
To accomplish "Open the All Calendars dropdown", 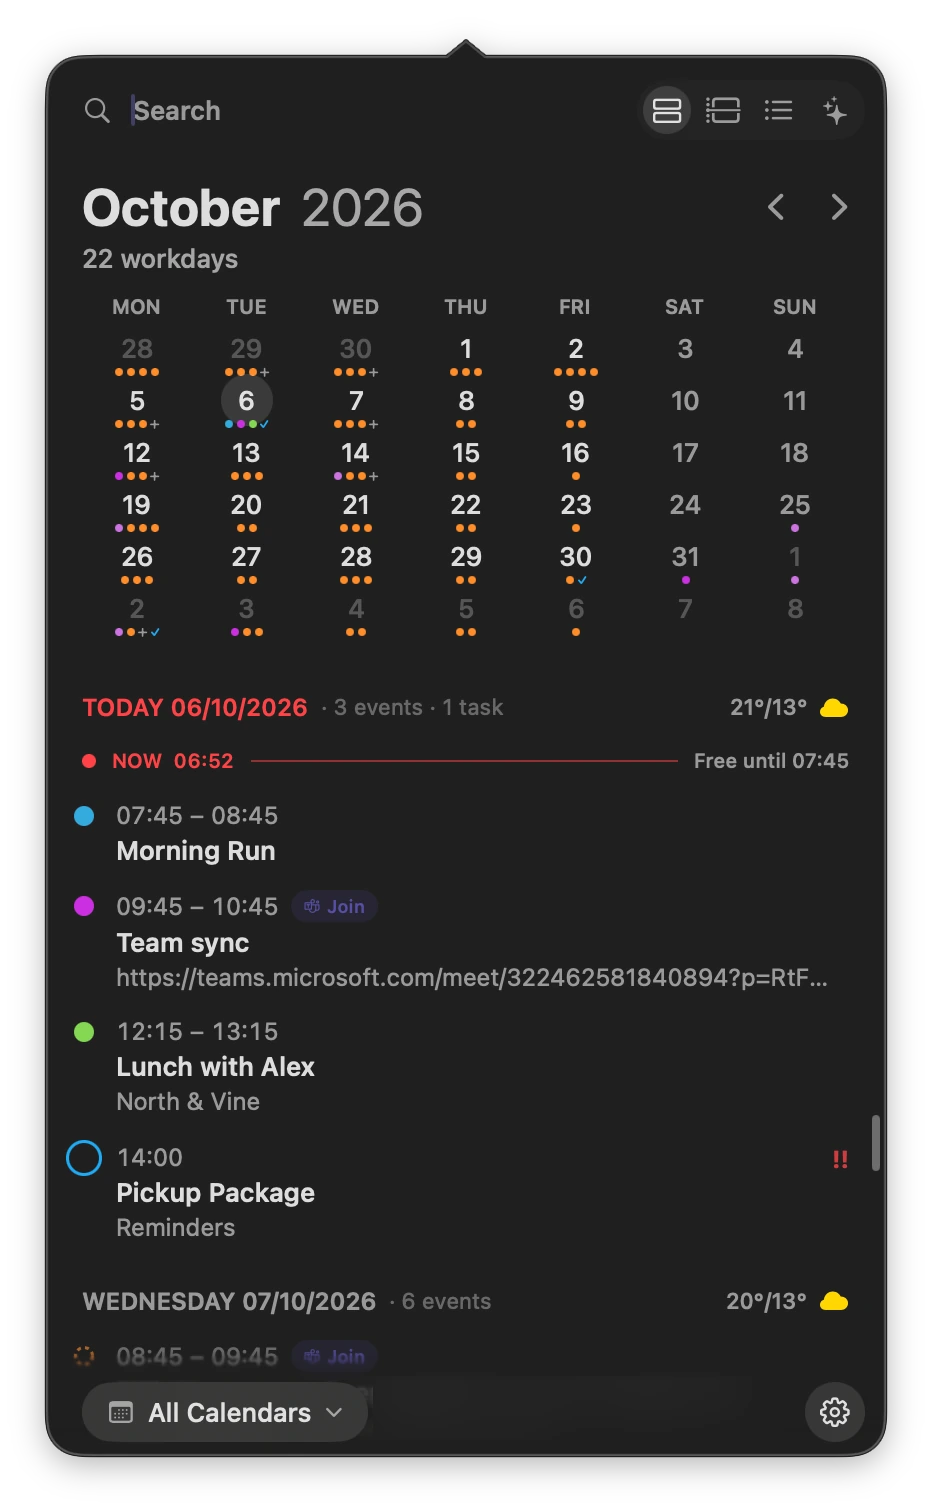I will (225, 1412).
